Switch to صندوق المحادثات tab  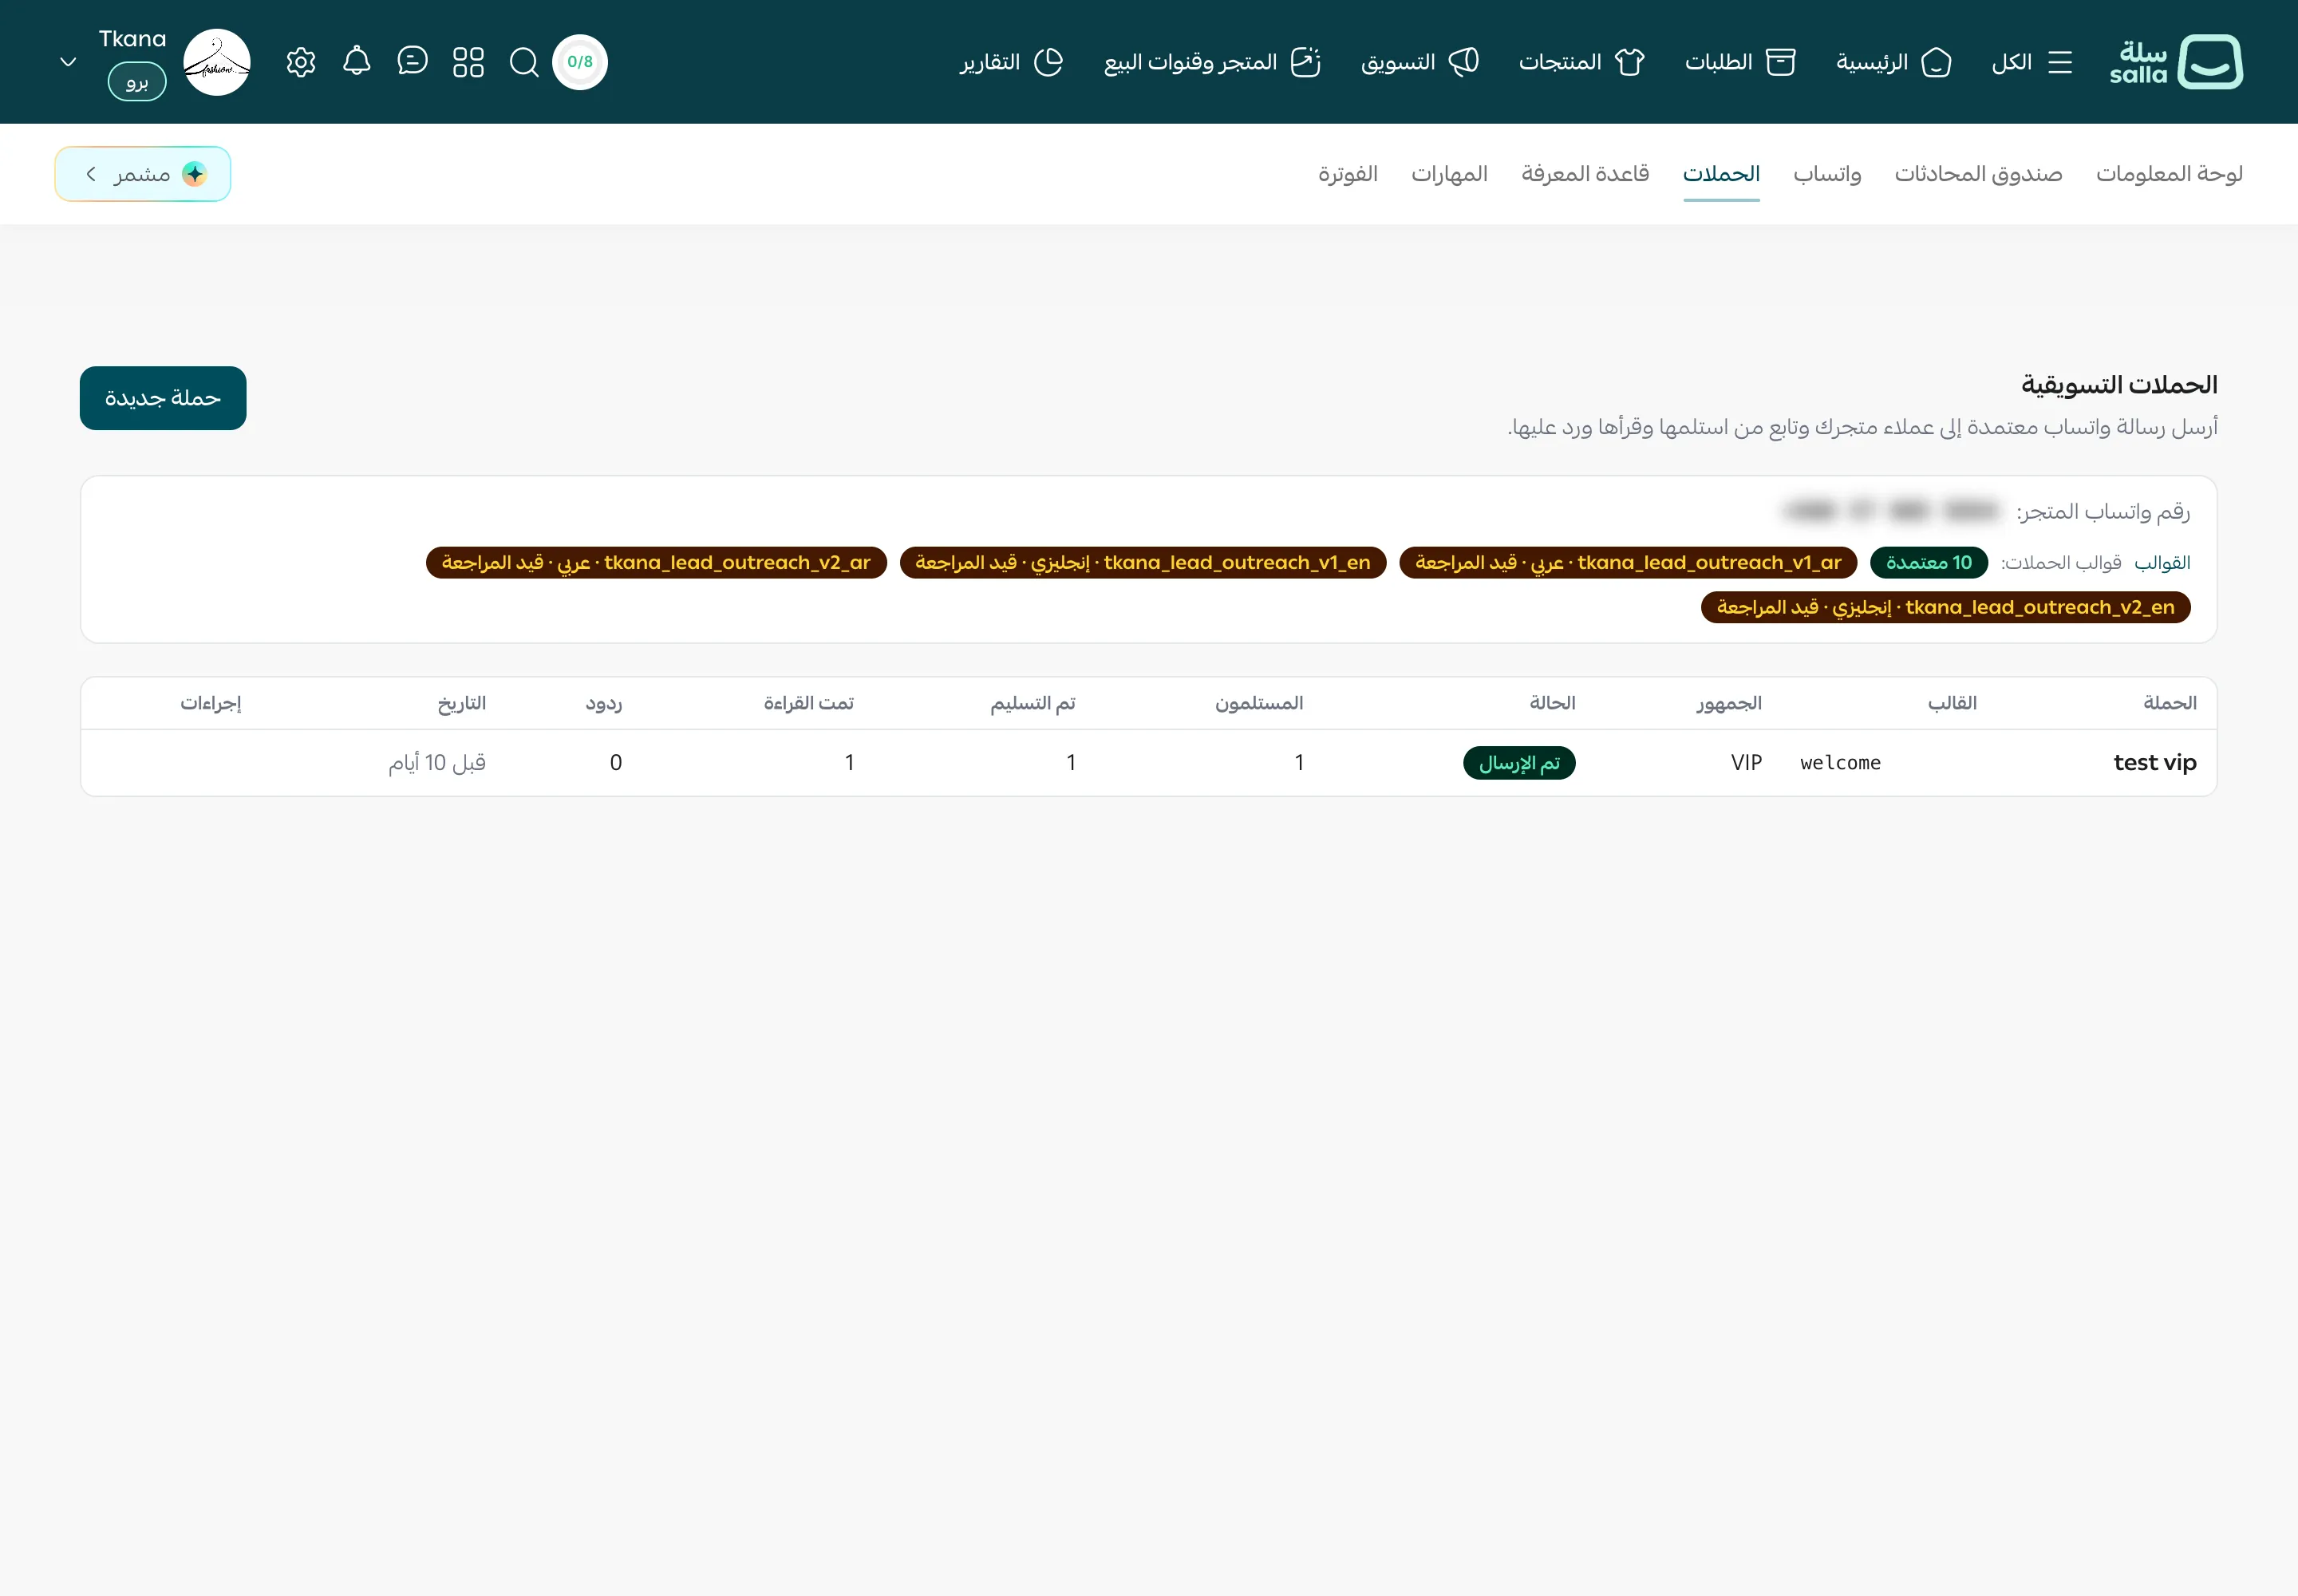coord(1978,174)
